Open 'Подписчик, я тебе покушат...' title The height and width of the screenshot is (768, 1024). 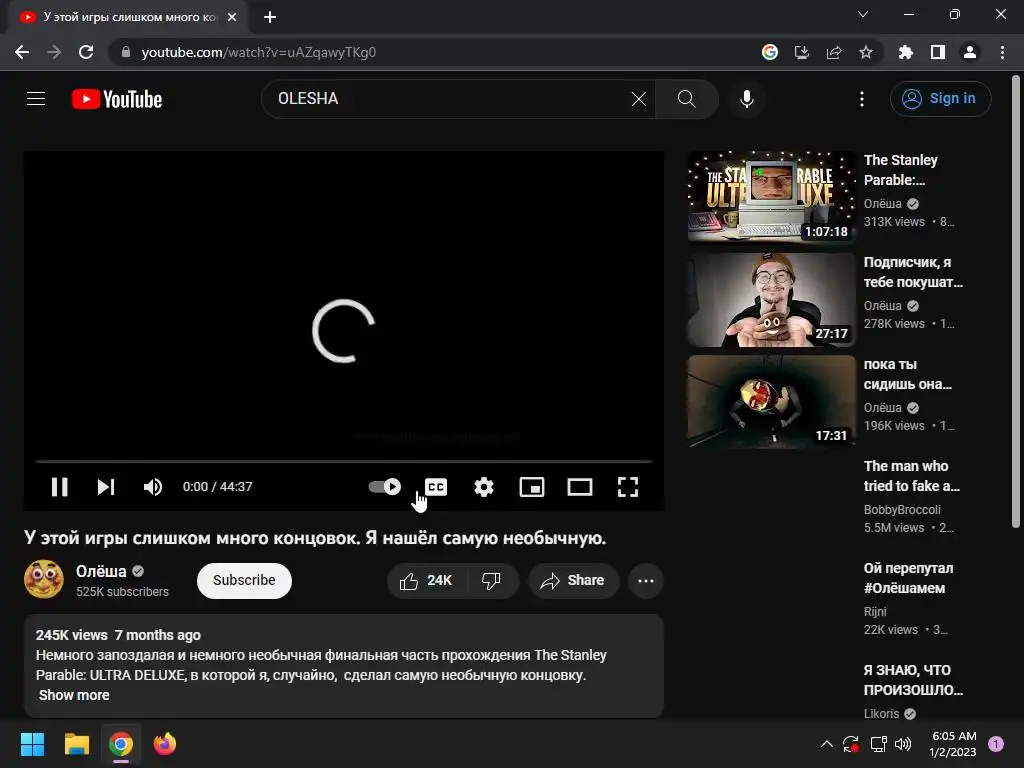click(913, 272)
